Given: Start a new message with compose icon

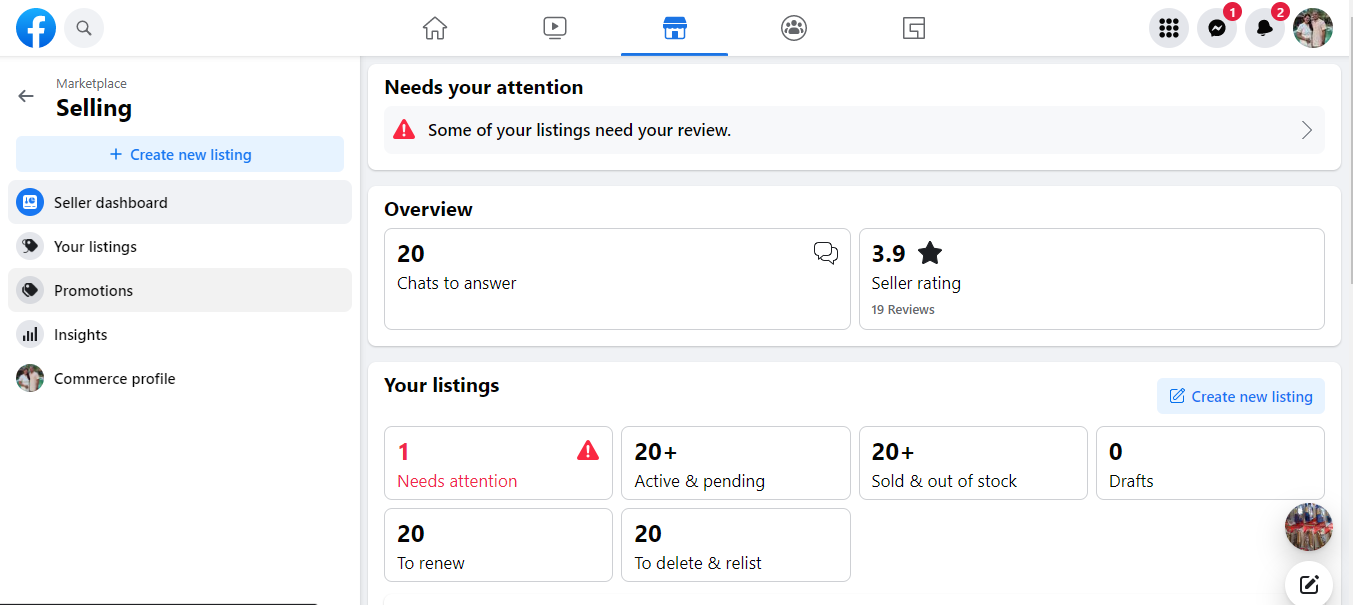Looking at the screenshot, I should (1309, 585).
